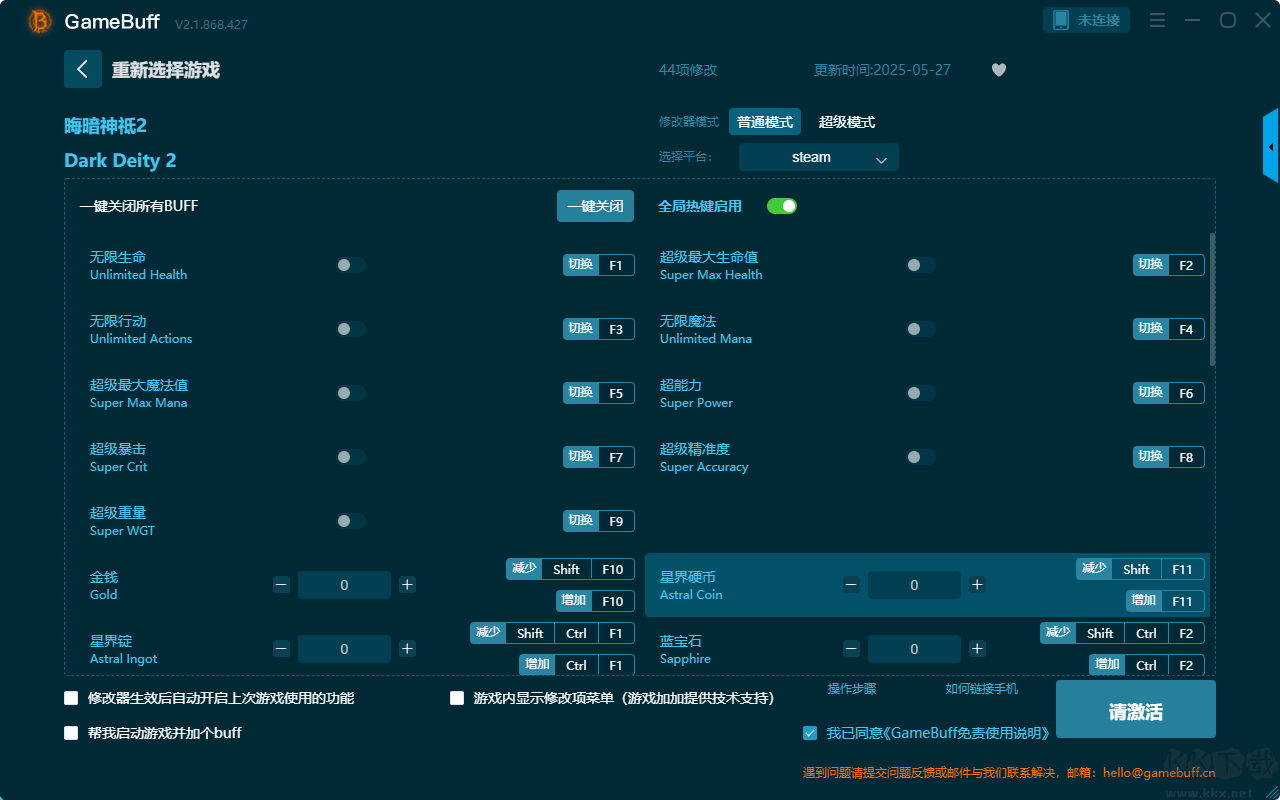1280x800 pixels.
Task: Expand the right side panel arrow
Action: [x=1270, y=147]
